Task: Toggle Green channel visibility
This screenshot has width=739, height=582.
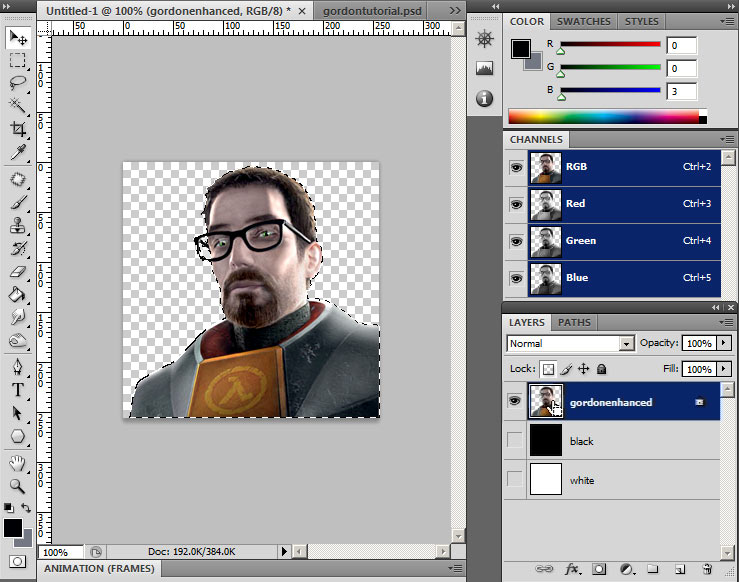Action: (516, 241)
